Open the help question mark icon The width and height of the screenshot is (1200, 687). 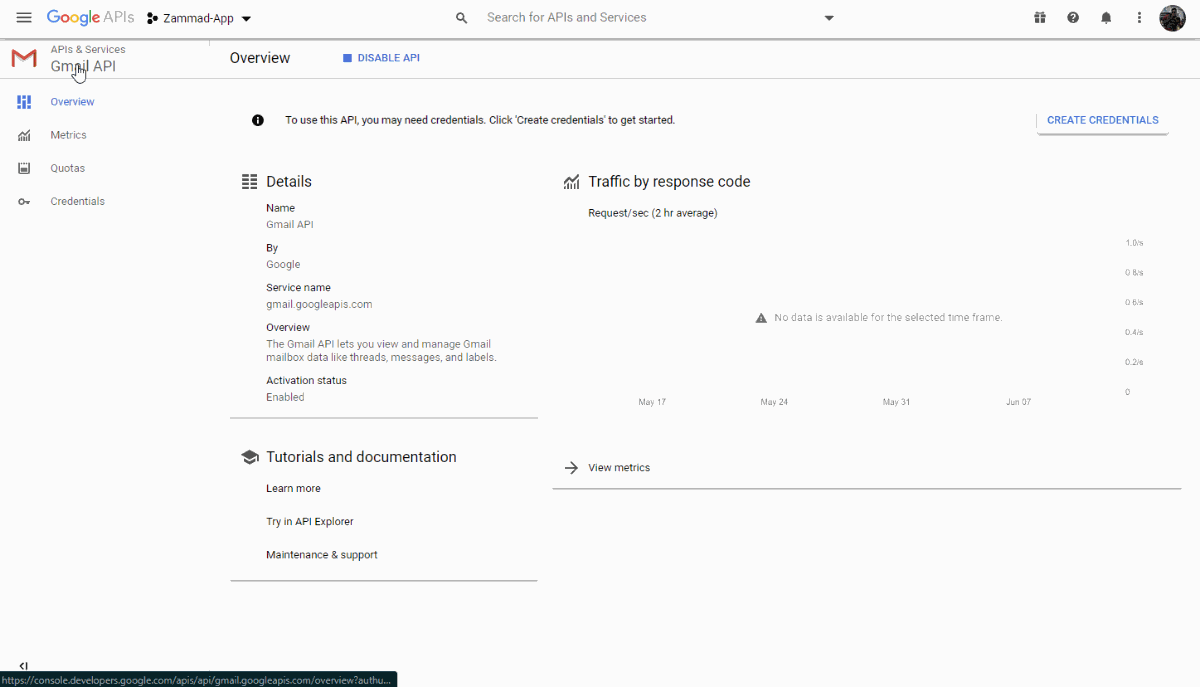click(x=1073, y=18)
